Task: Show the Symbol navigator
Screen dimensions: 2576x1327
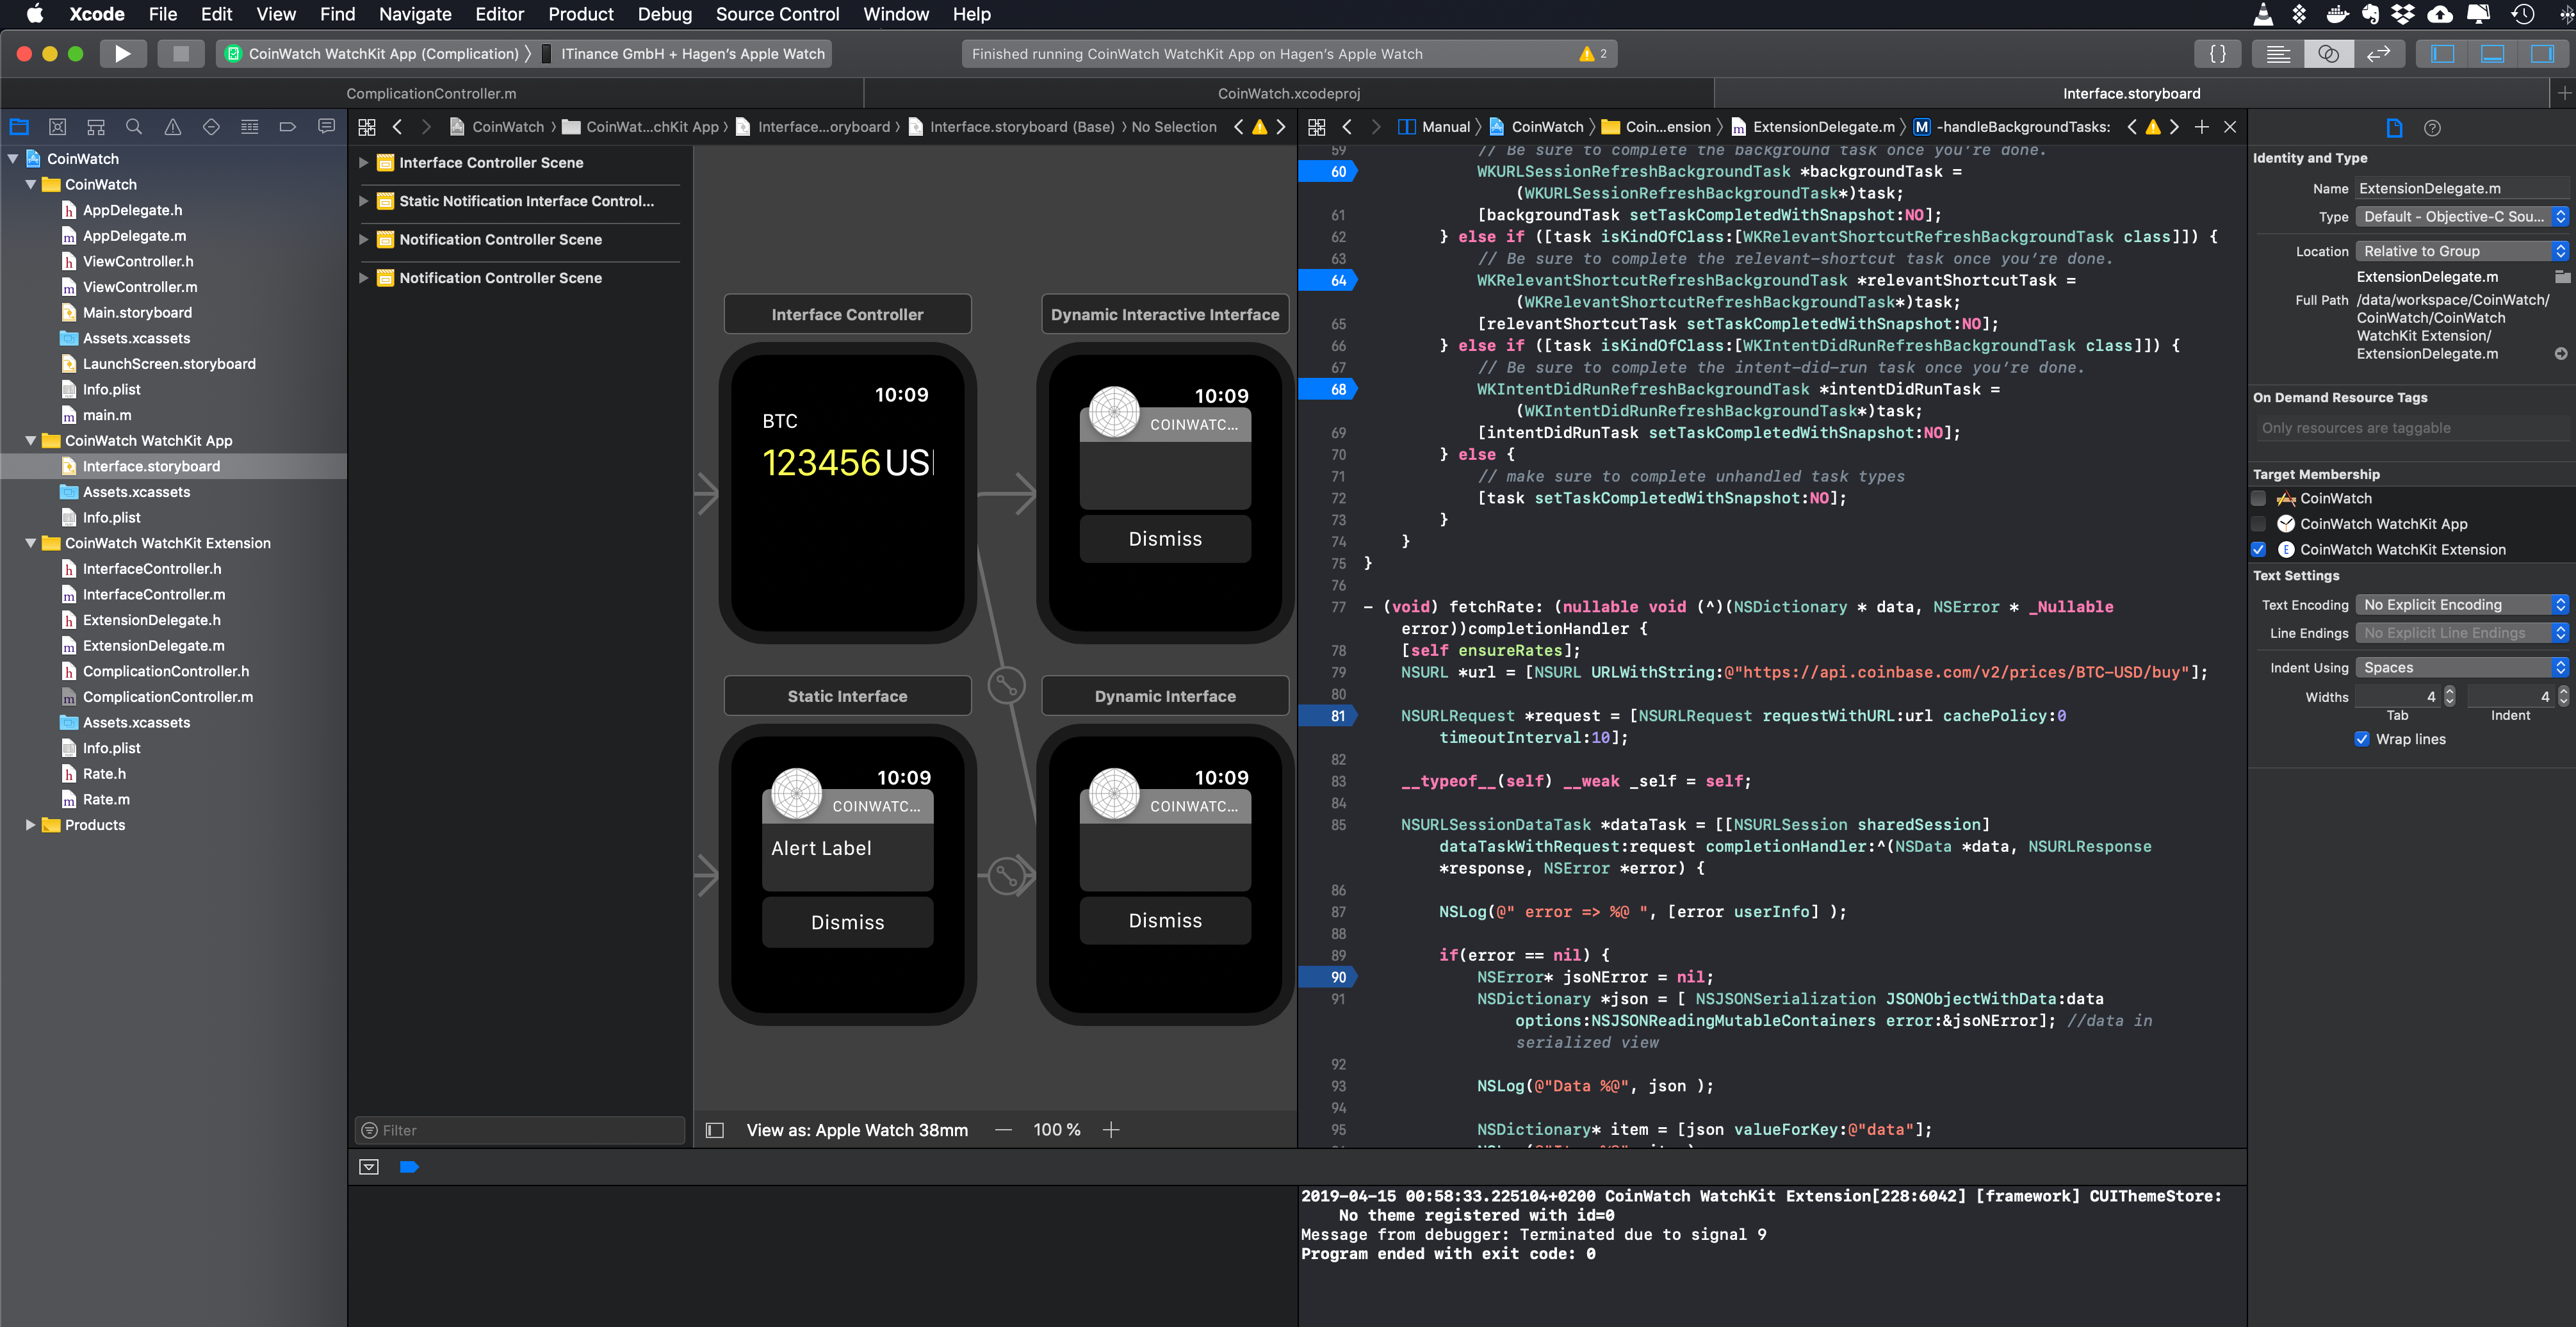Action: click(x=96, y=127)
